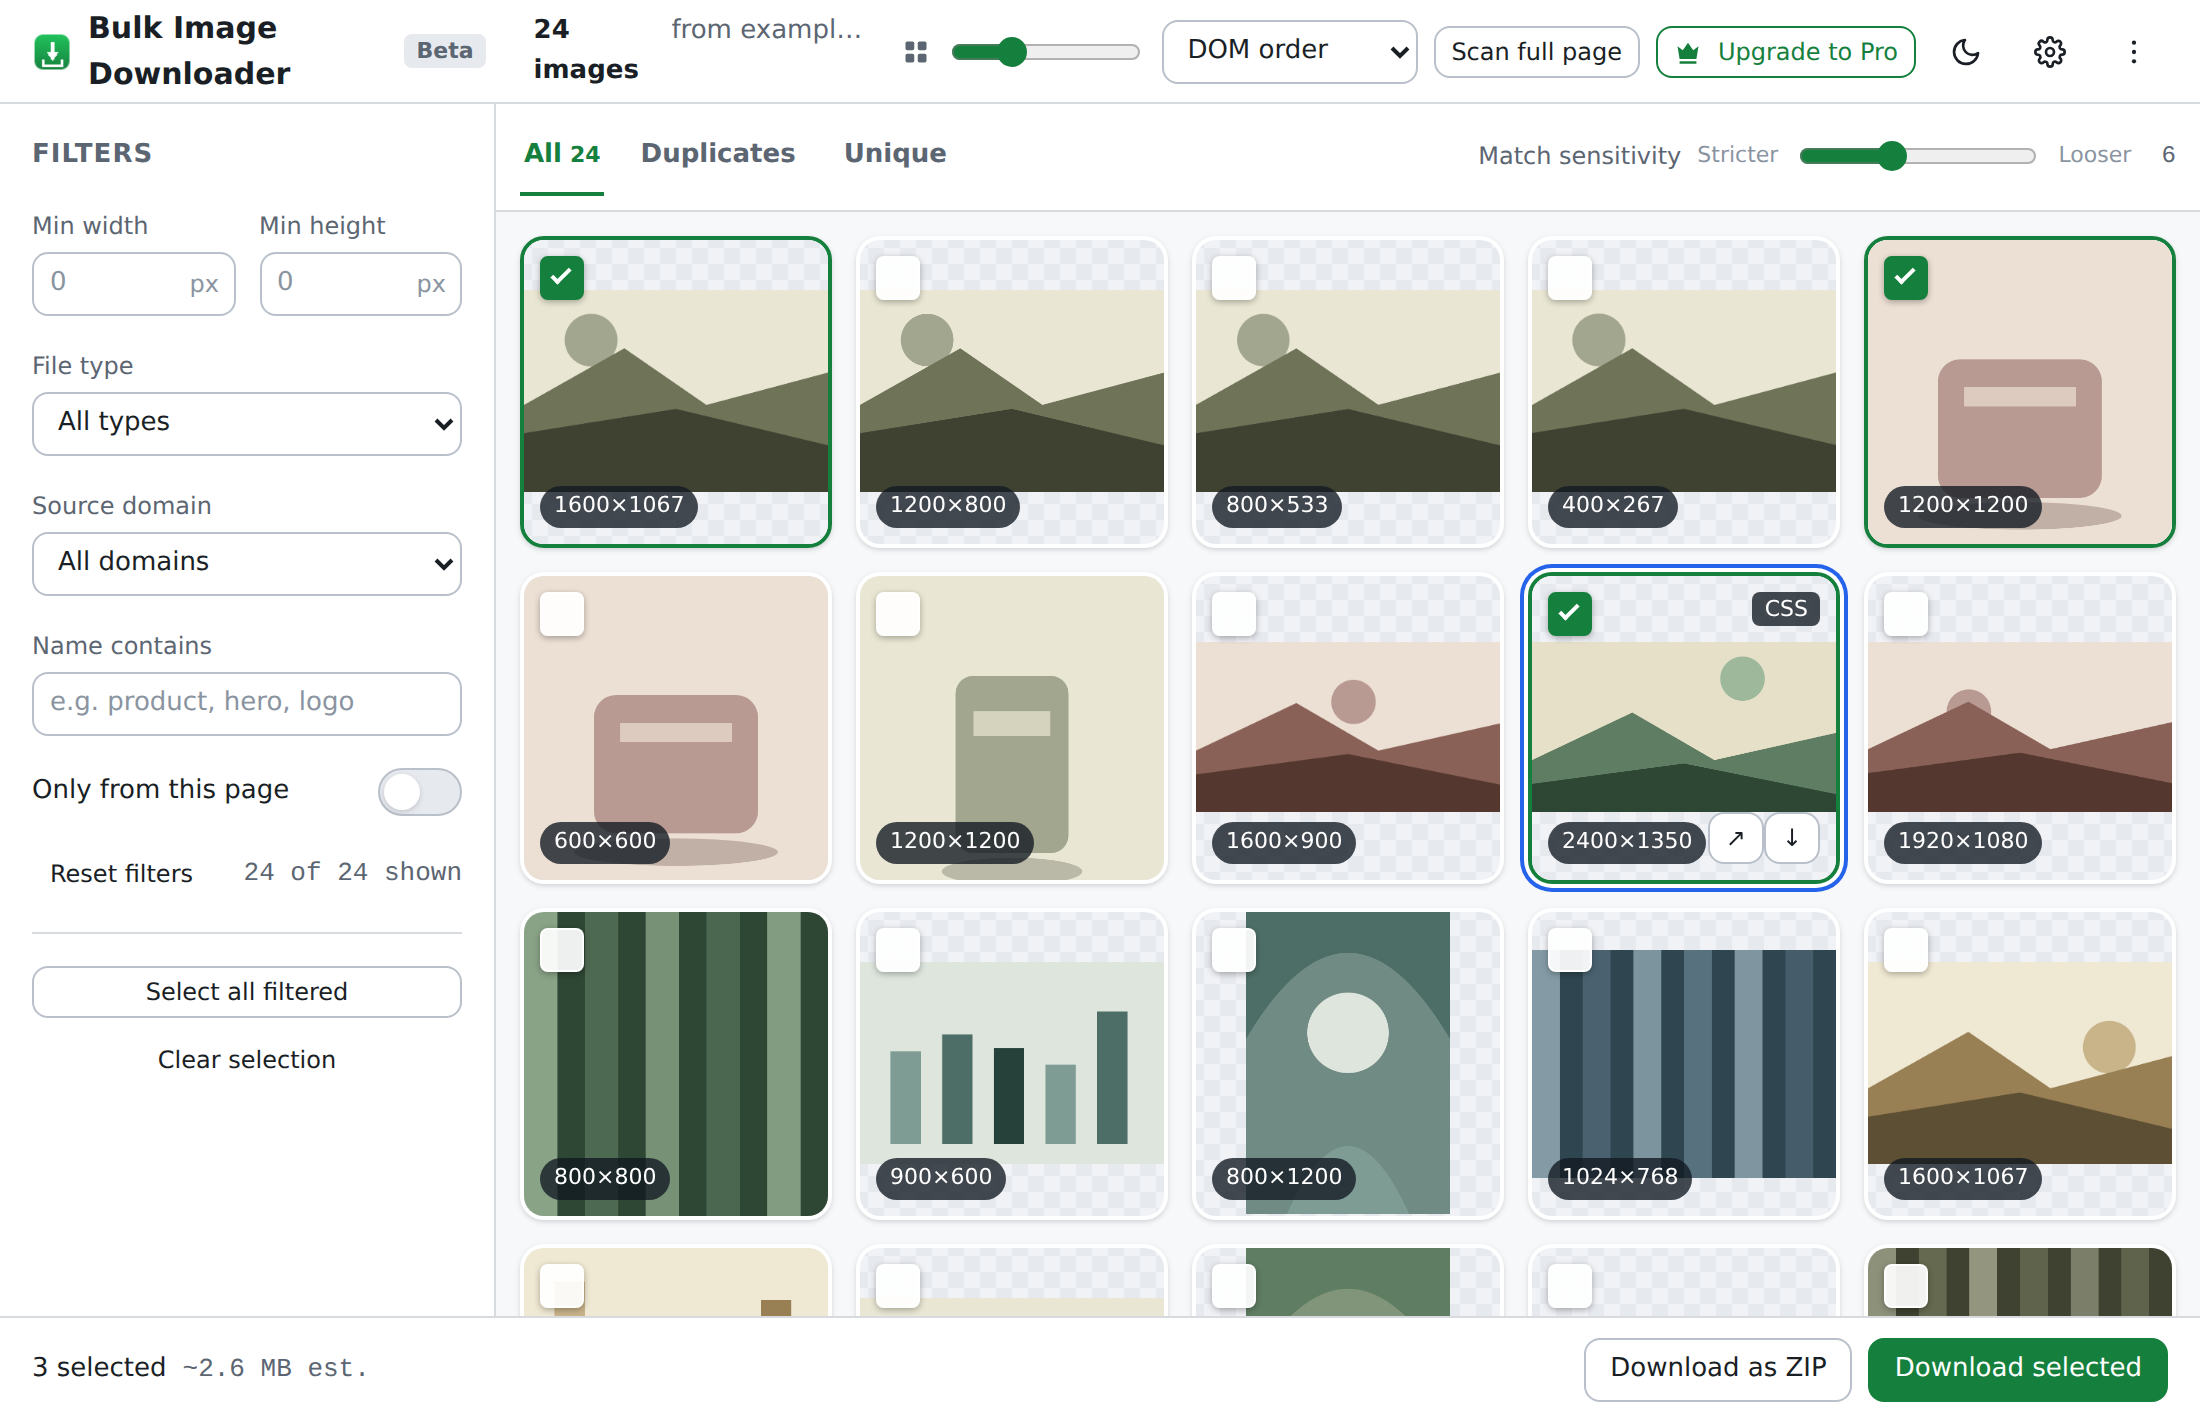This screenshot has height=1420, width=2200.
Task: Click Upgrade to Pro button
Action: (x=1786, y=52)
